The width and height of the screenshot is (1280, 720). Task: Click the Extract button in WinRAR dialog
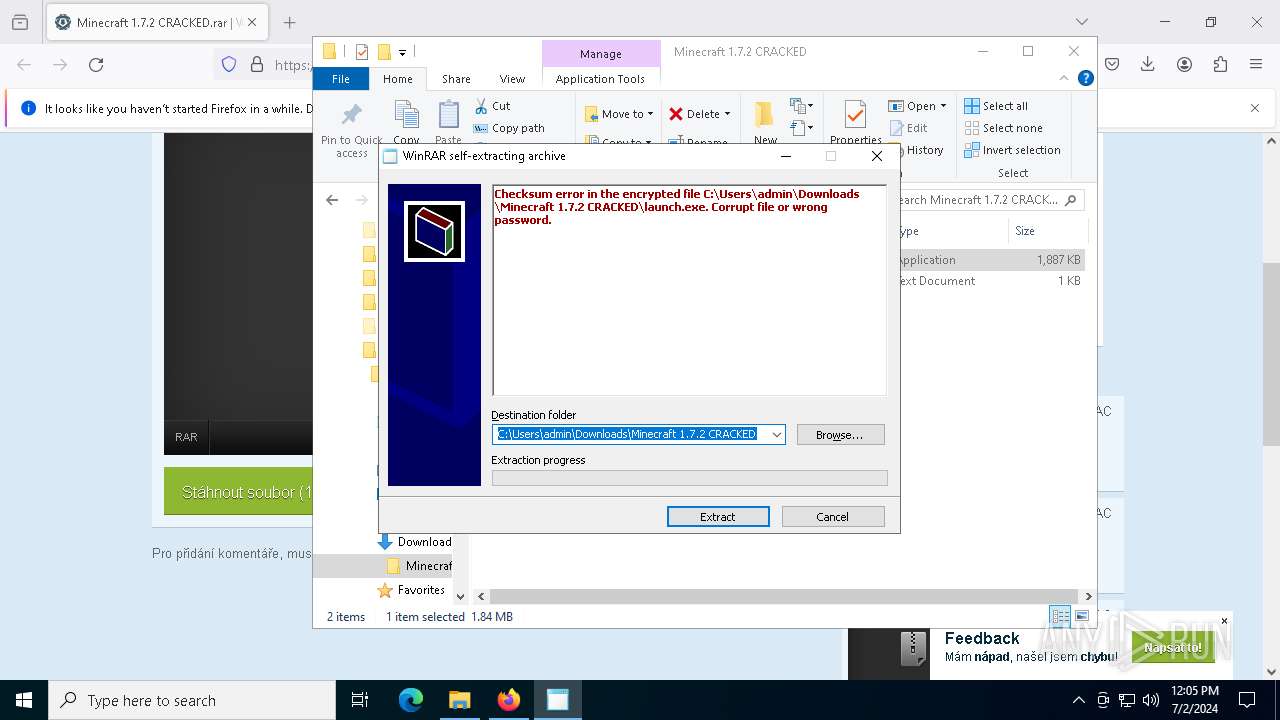point(718,517)
